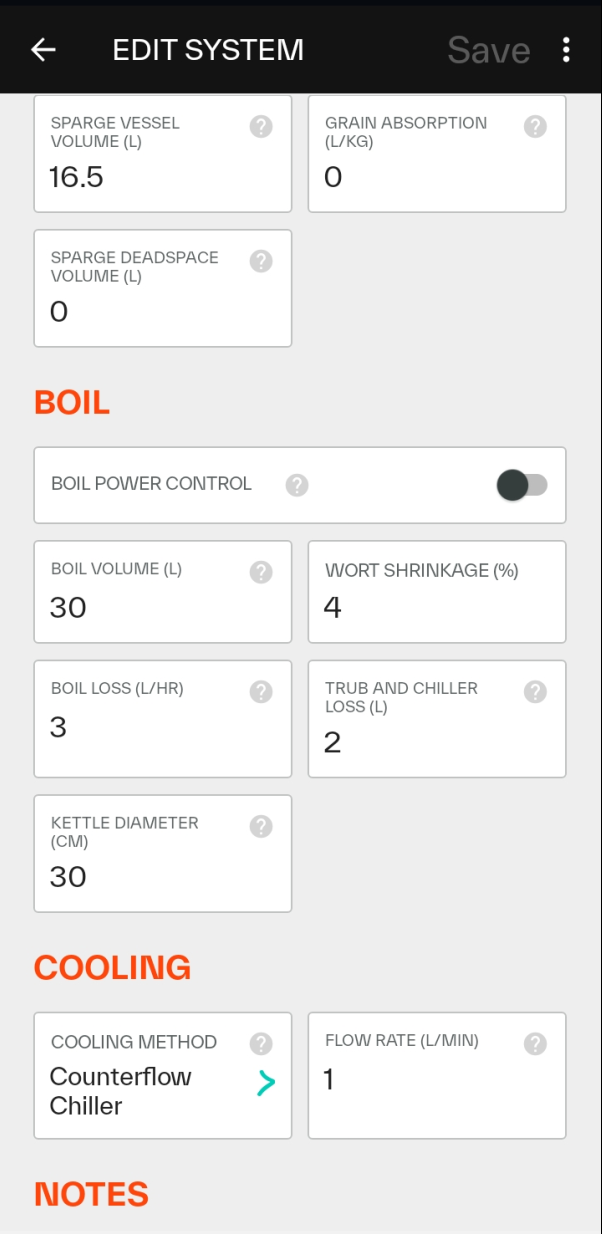Tap help icon for Boil Volume

(261, 572)
